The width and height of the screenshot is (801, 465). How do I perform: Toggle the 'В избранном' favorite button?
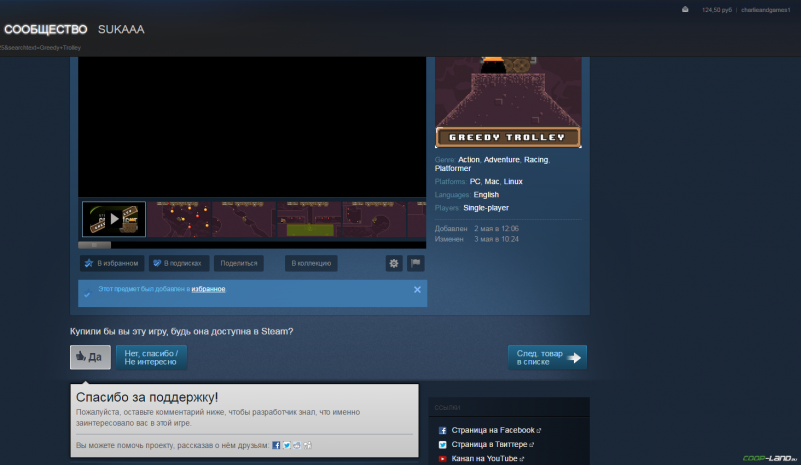tap(112, 263)
